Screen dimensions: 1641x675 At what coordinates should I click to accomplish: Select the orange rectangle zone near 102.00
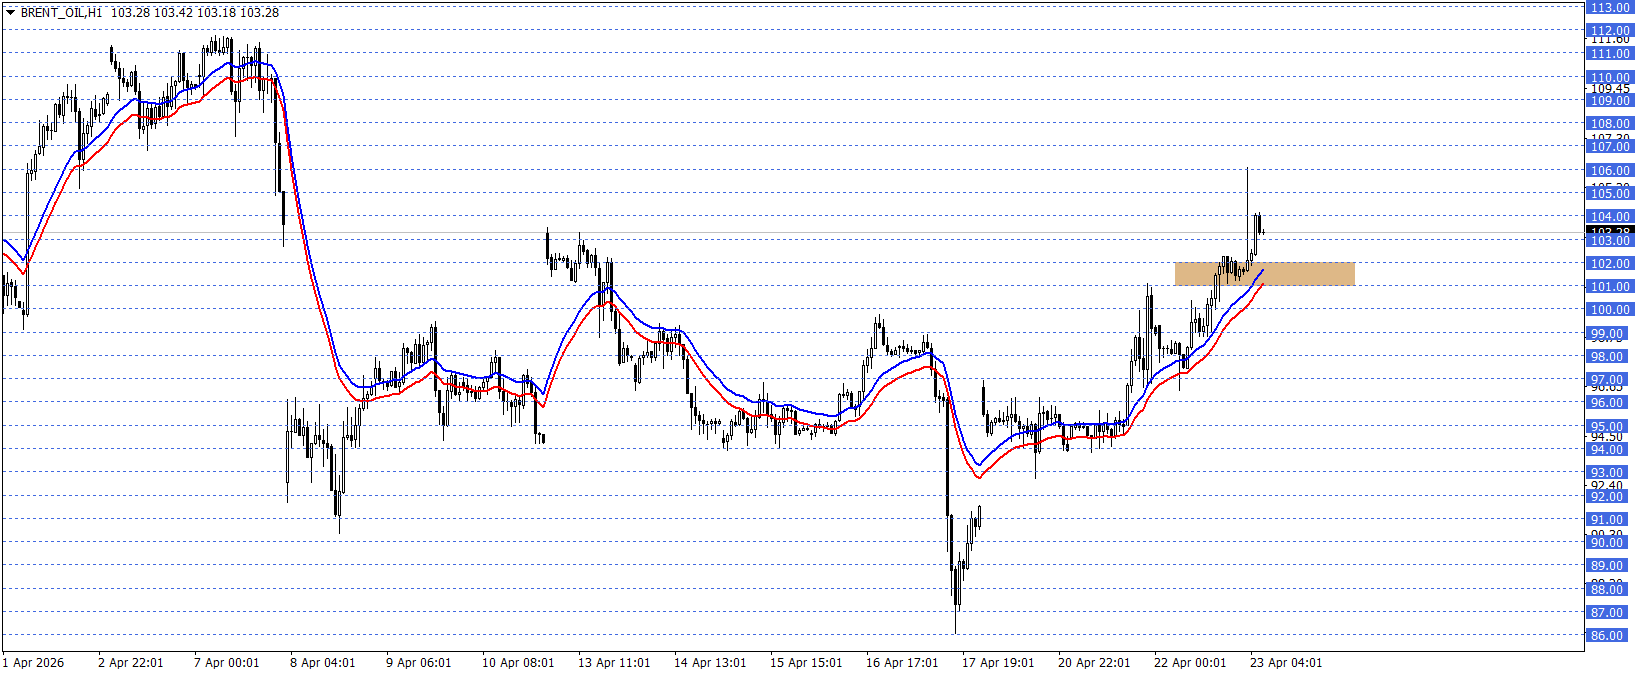(x=1264, y=274)
